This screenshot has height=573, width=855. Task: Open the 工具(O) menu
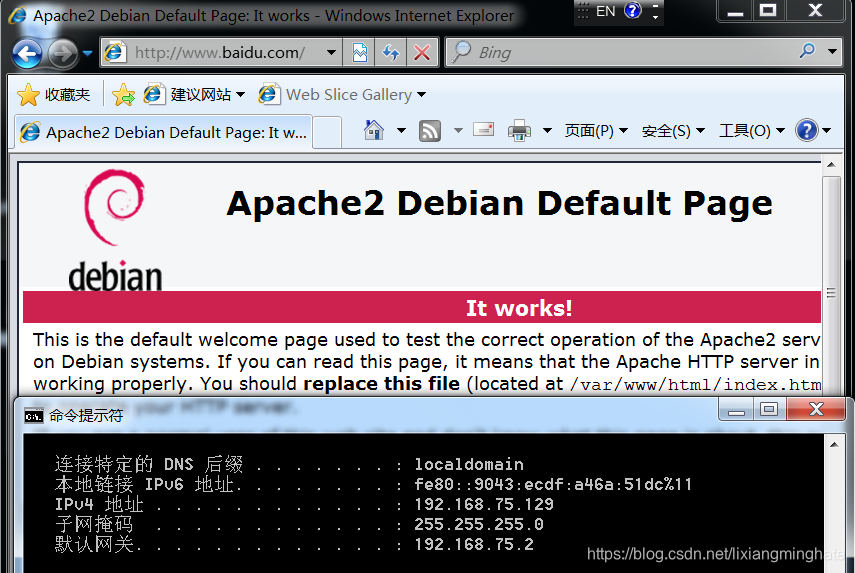click(752, 131)
